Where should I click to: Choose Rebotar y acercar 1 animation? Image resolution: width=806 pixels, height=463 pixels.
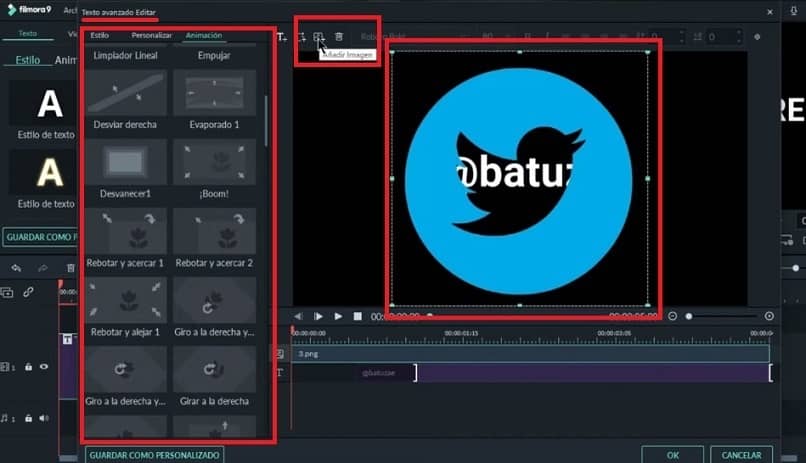(126, 238)
